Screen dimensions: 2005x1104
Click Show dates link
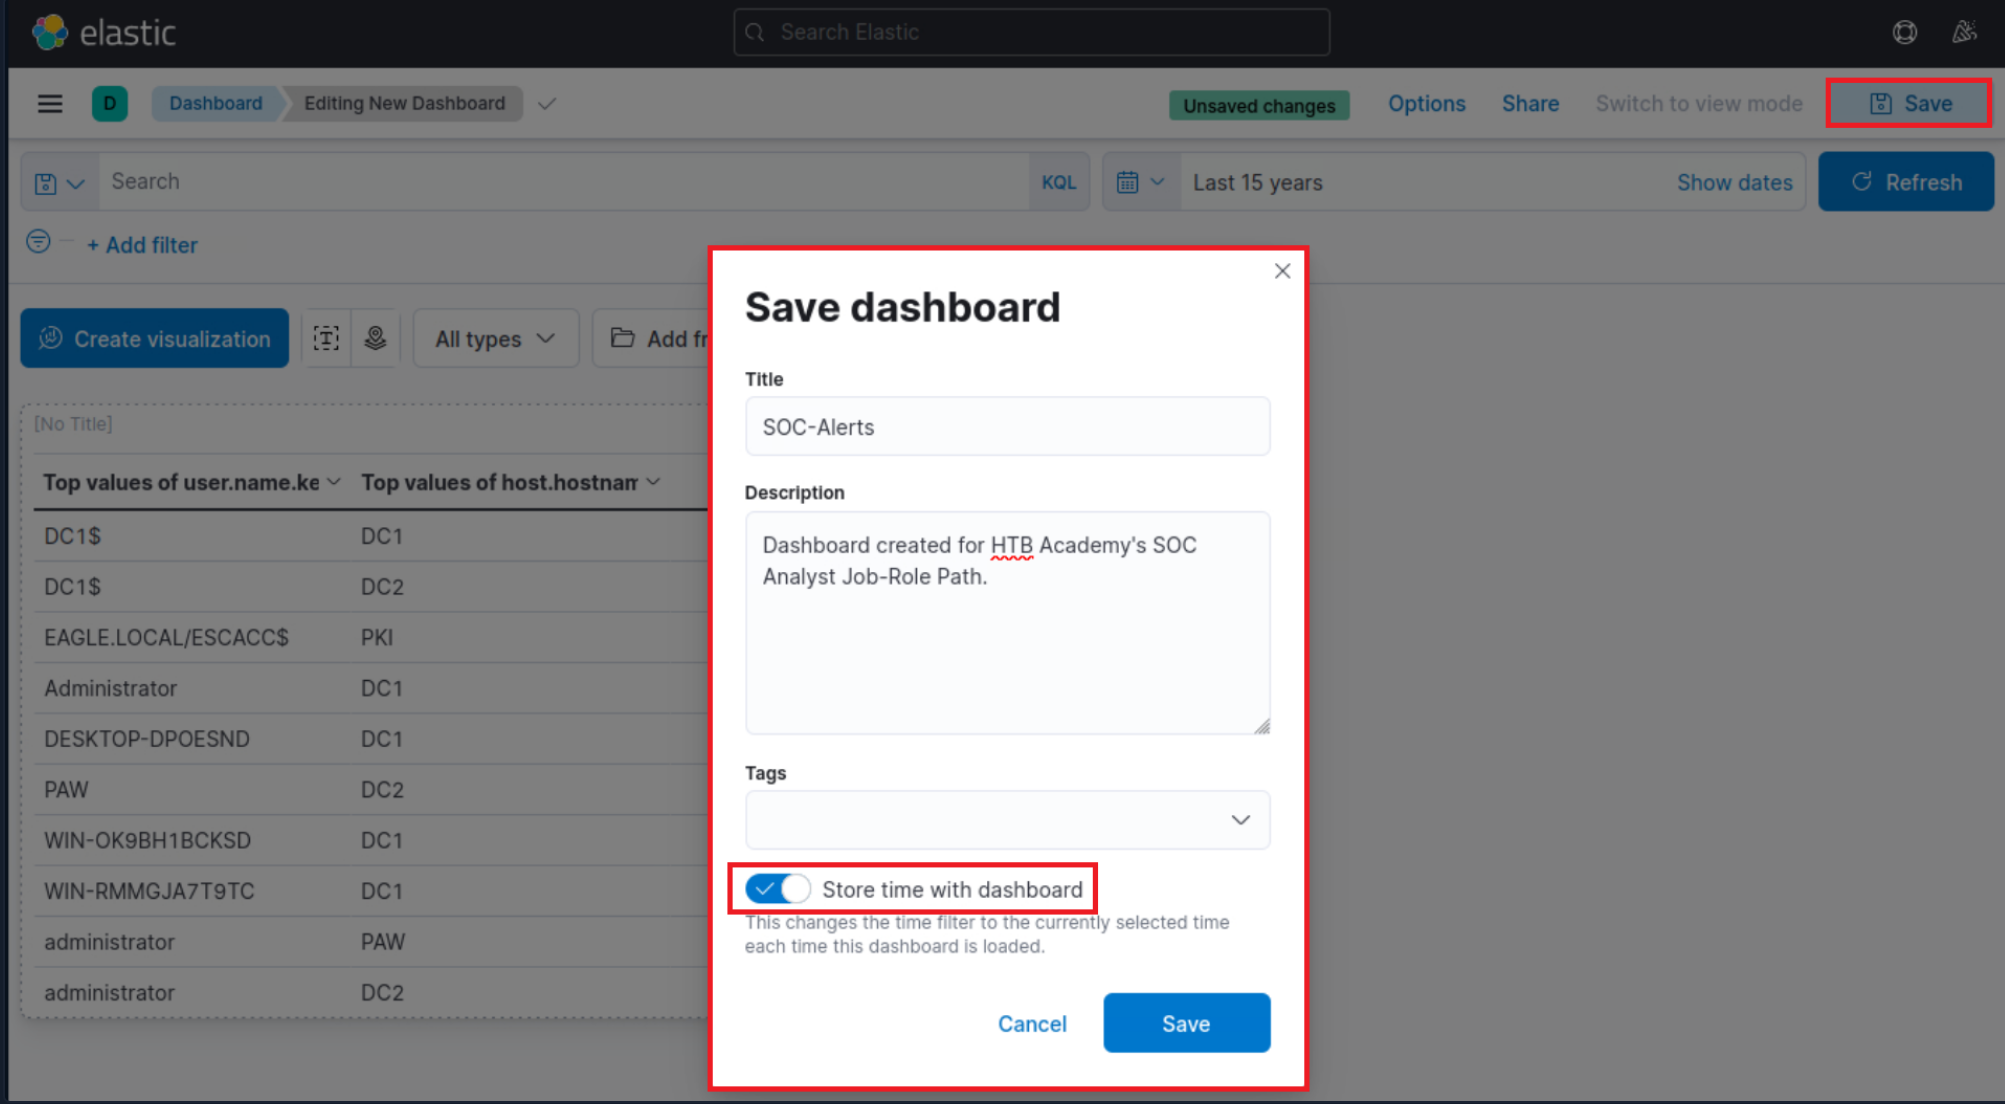pos(1734,183)
